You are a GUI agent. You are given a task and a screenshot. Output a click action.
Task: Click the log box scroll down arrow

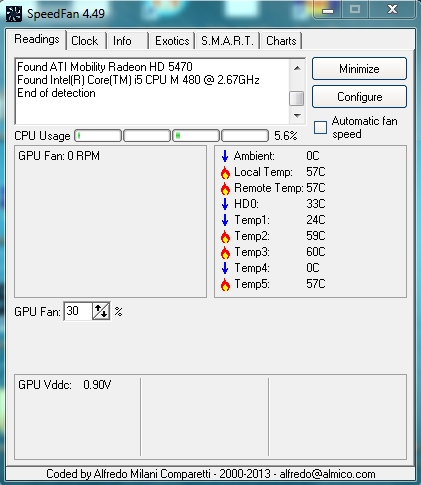[x=297, y=116]
